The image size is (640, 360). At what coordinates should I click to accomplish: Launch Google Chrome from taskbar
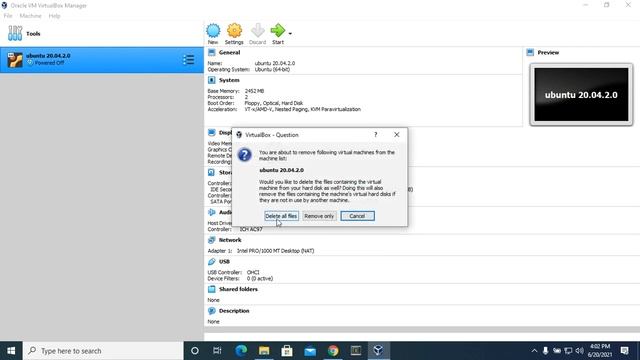333,351
